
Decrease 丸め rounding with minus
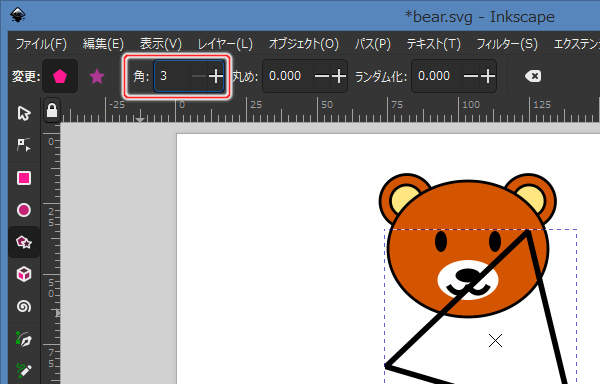[x=322, y=76]
